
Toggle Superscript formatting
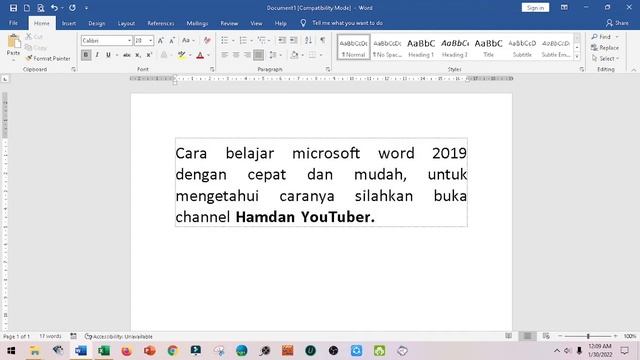149,55
